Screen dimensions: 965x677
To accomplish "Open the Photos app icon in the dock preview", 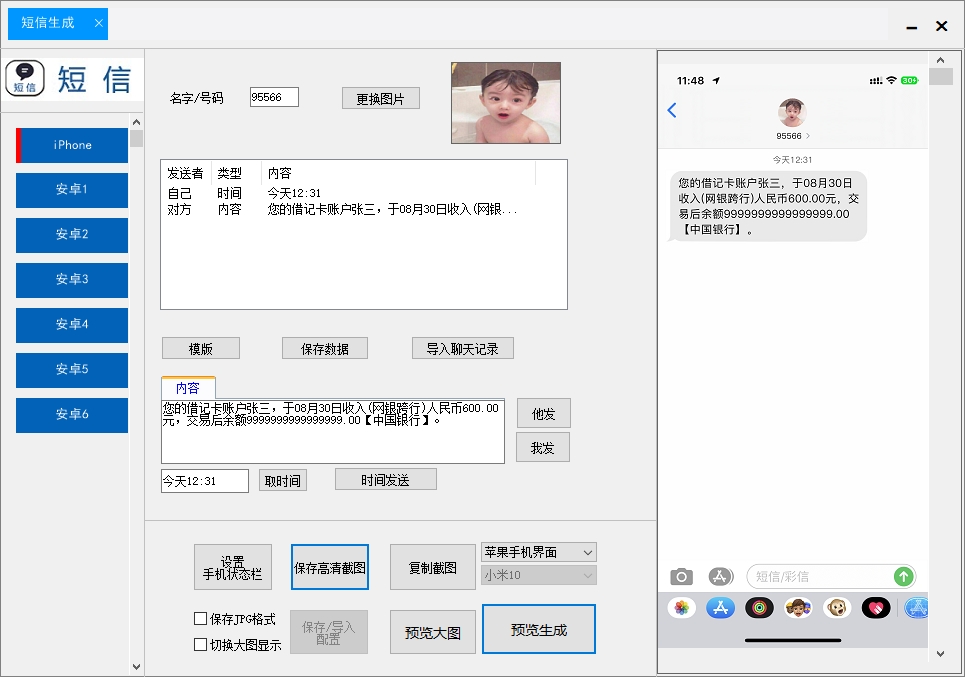I will coord(683,608).
